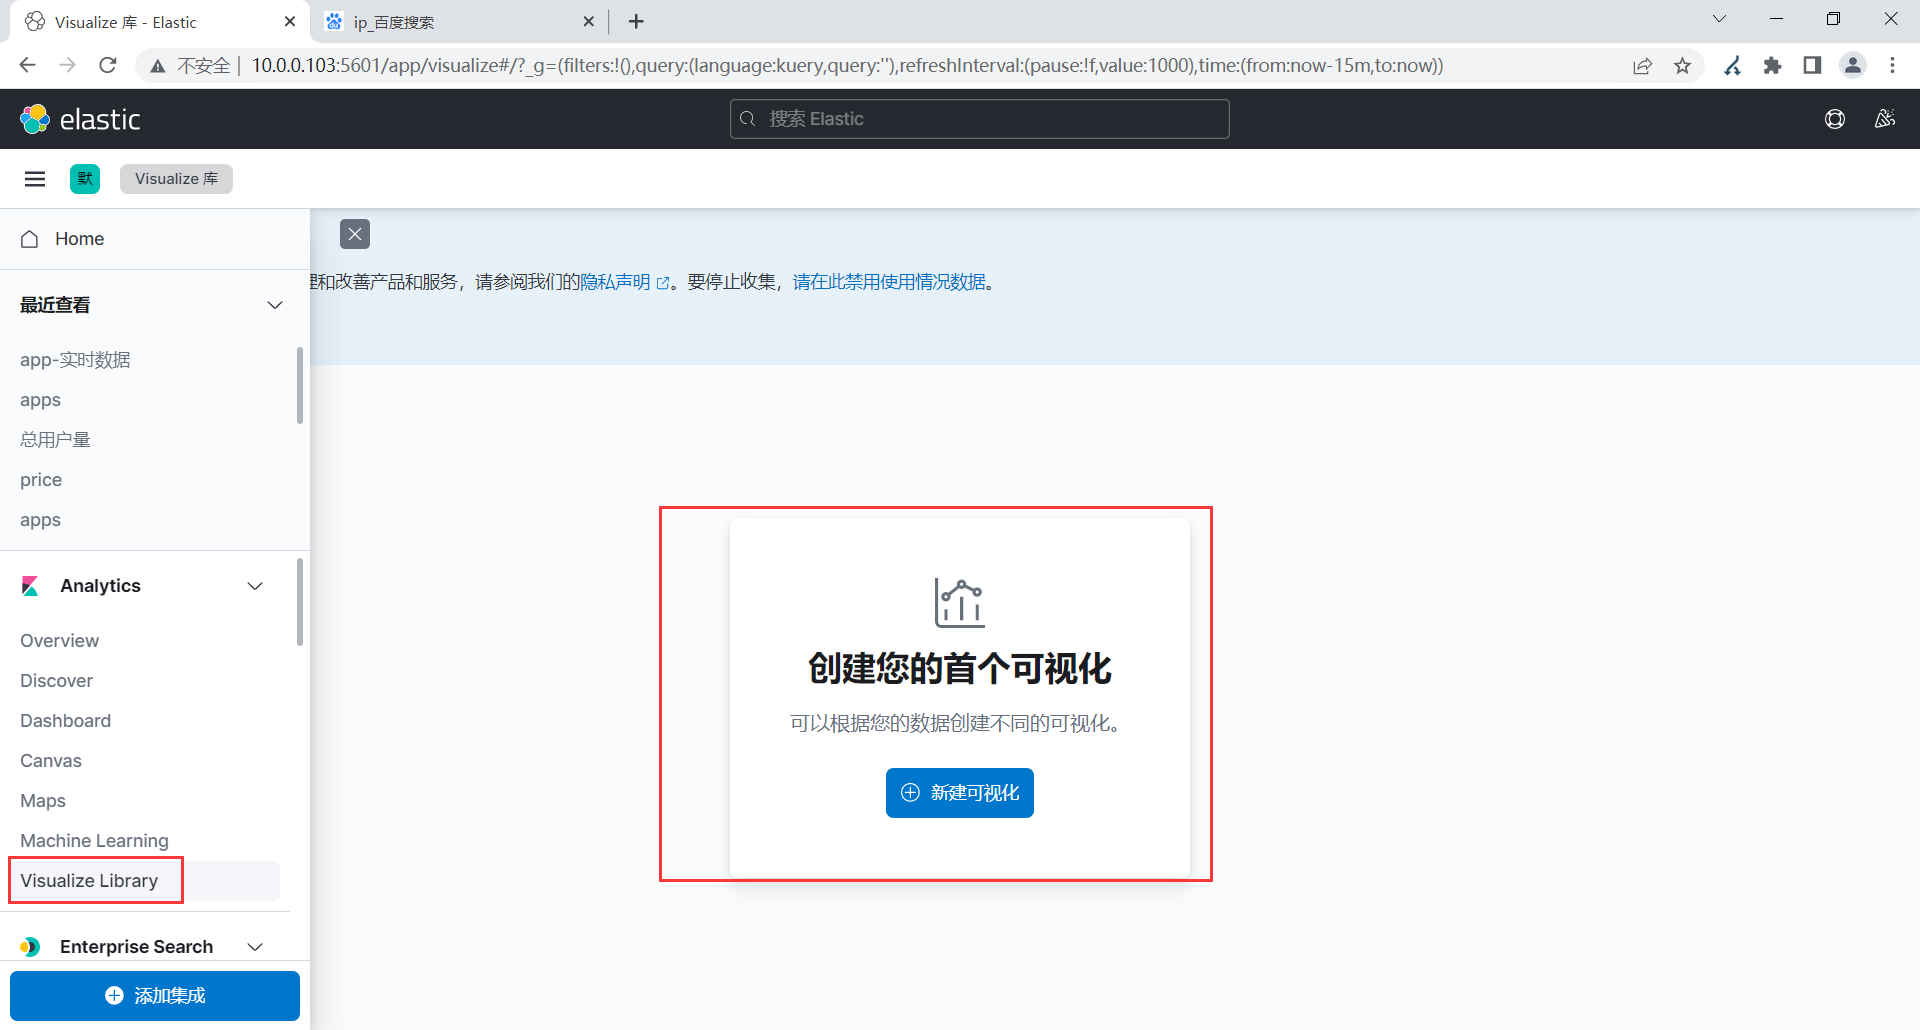Collapse the Analytics section
Screen dimensions: 1920x1030
point(255,586)
